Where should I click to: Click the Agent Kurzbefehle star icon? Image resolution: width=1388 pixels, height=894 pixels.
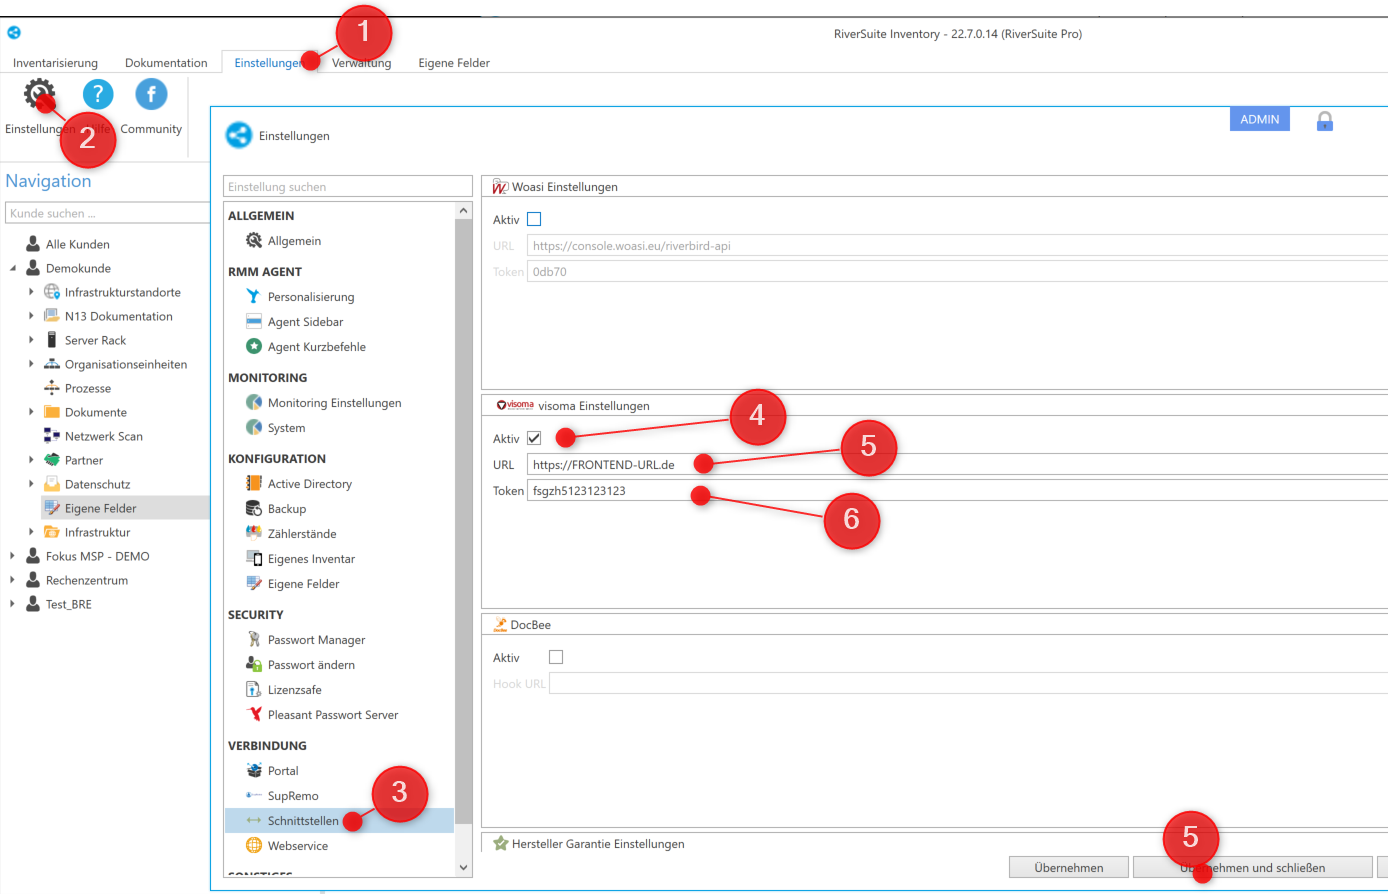tap(254, 347)
